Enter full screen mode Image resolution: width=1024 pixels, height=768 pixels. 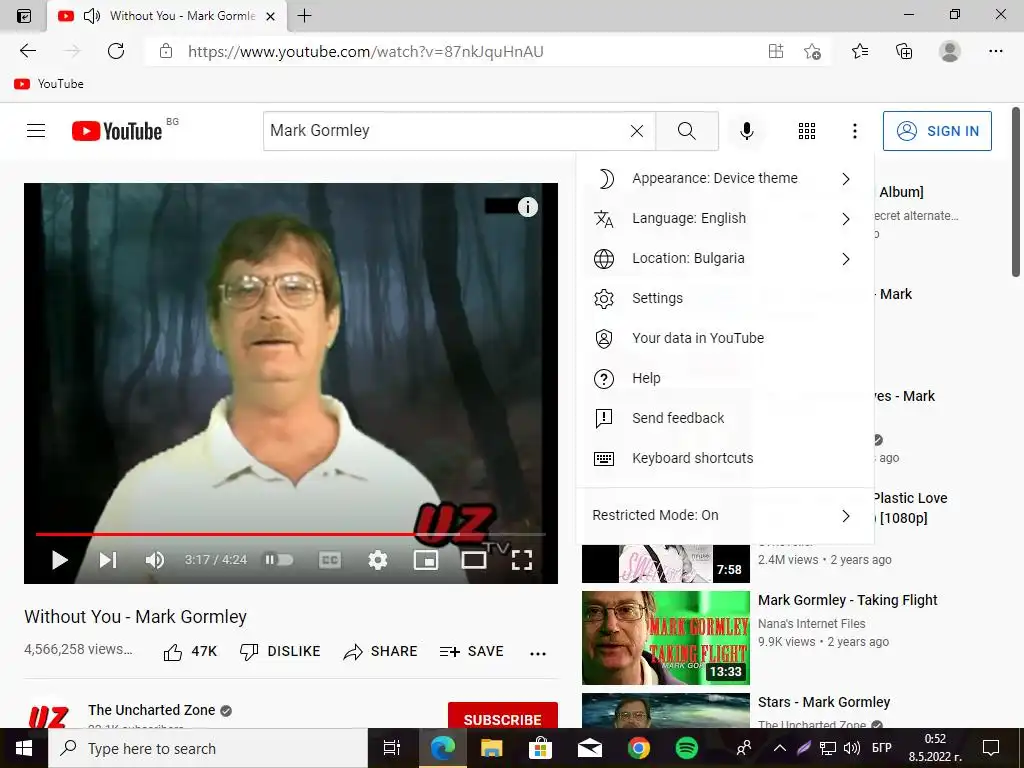click(522, 560)
